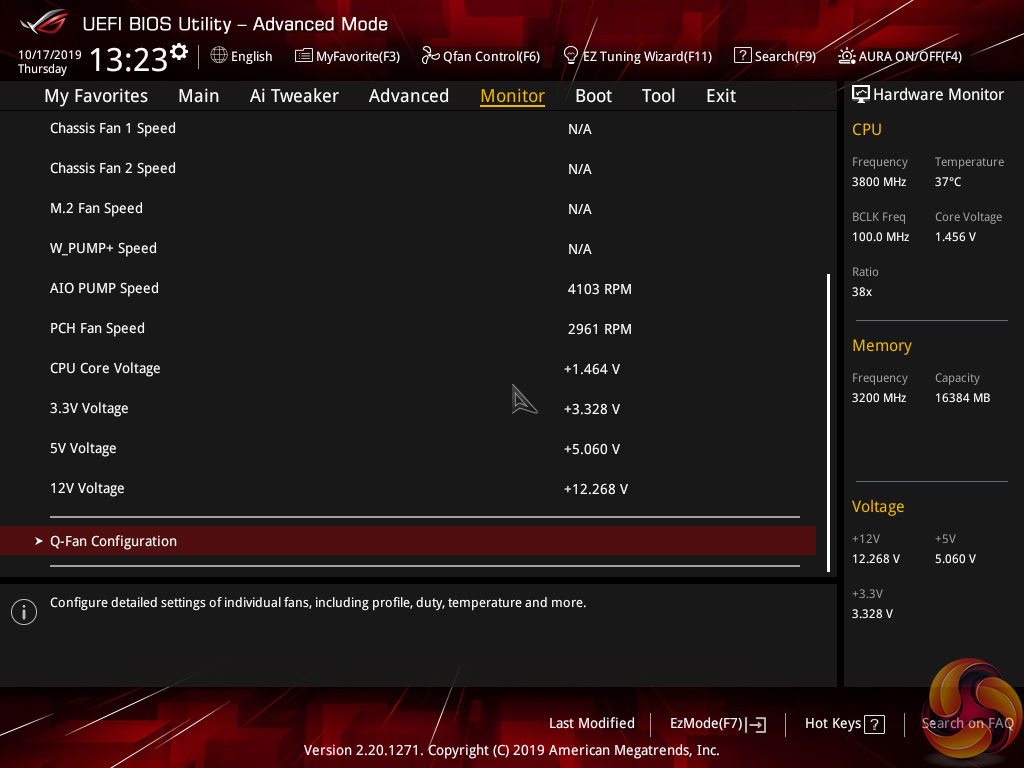Click the +12.268 V value in list
1024x768 pixels.
pos(596,489)
